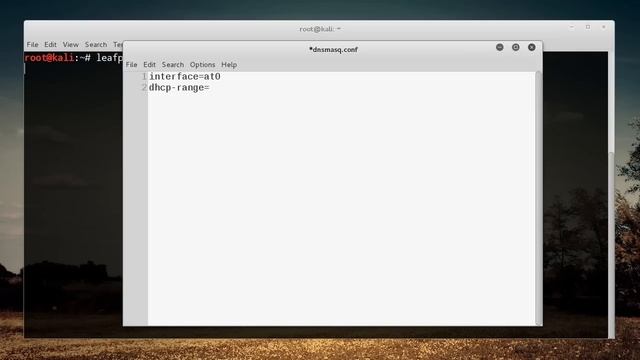The height and width of the screenshot is (360, 640).
Task: Open Options menu in the editor
Action: click(x=202, y=64)
